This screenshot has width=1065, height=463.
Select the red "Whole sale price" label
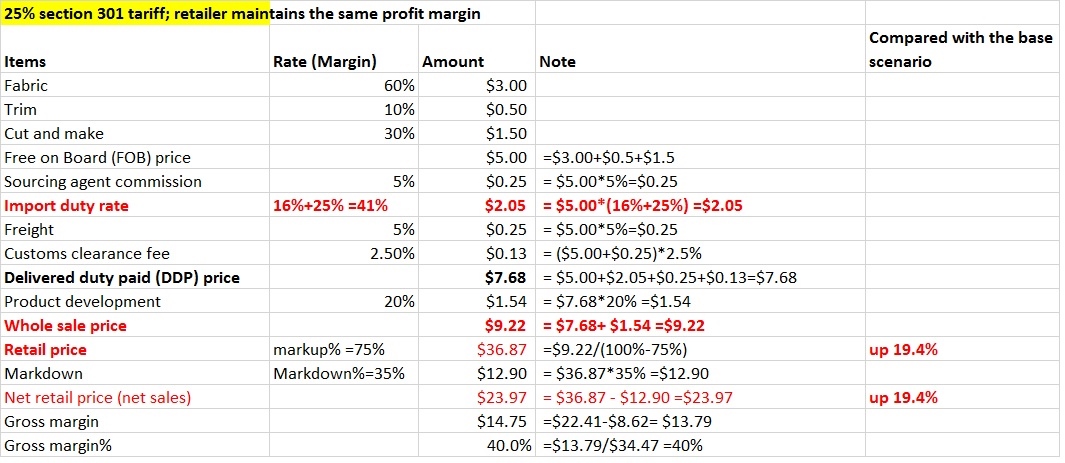coord(66,326)
